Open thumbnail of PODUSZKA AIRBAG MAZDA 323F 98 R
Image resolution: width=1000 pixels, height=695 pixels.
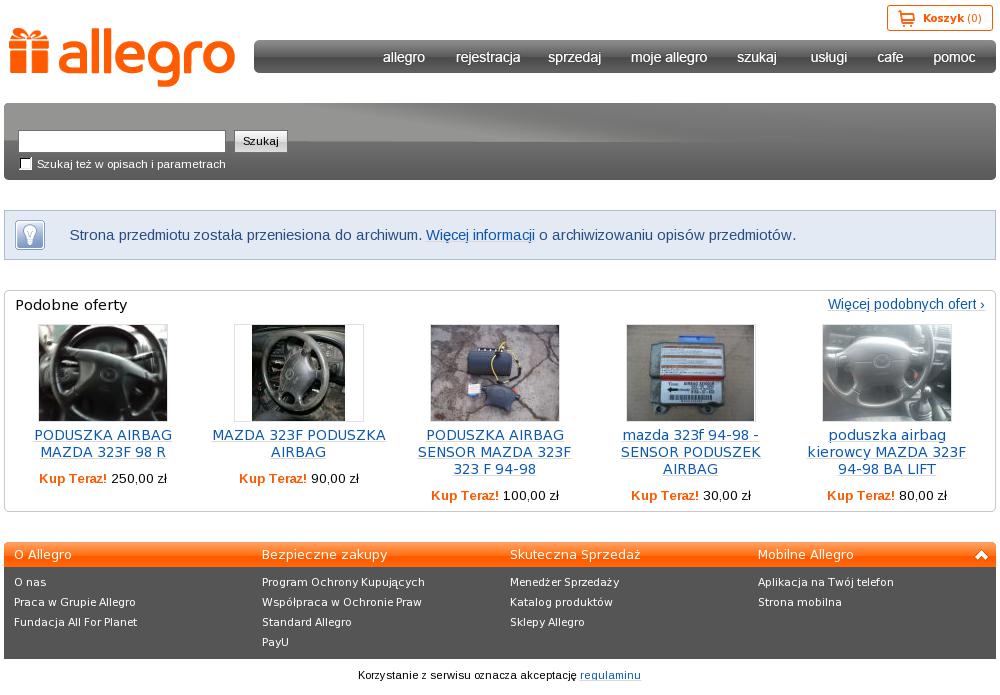tap(103, 373)
